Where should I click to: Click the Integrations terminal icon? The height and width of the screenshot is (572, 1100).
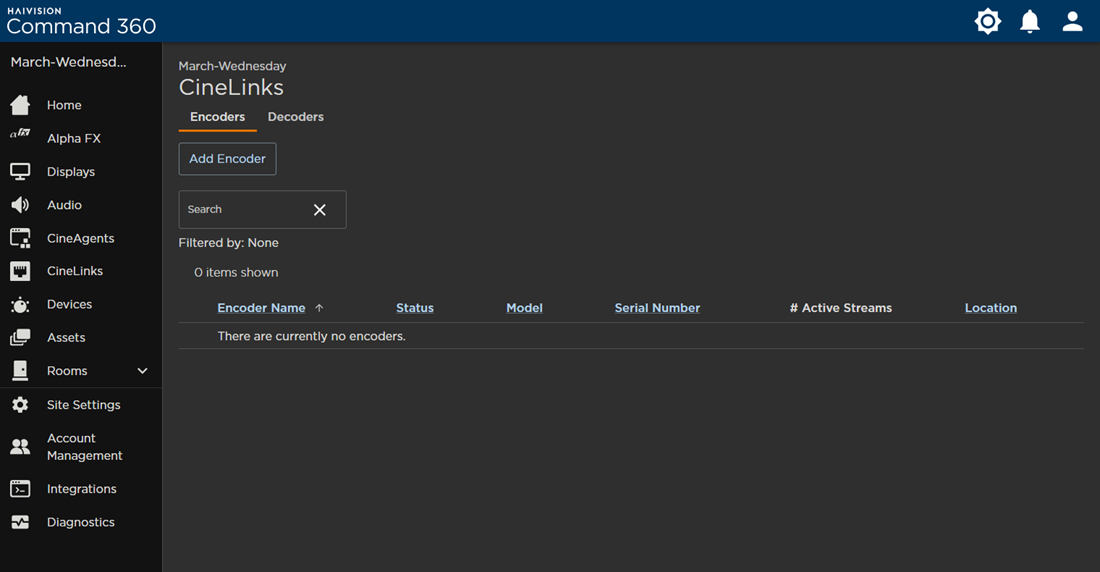pos(20,489)
